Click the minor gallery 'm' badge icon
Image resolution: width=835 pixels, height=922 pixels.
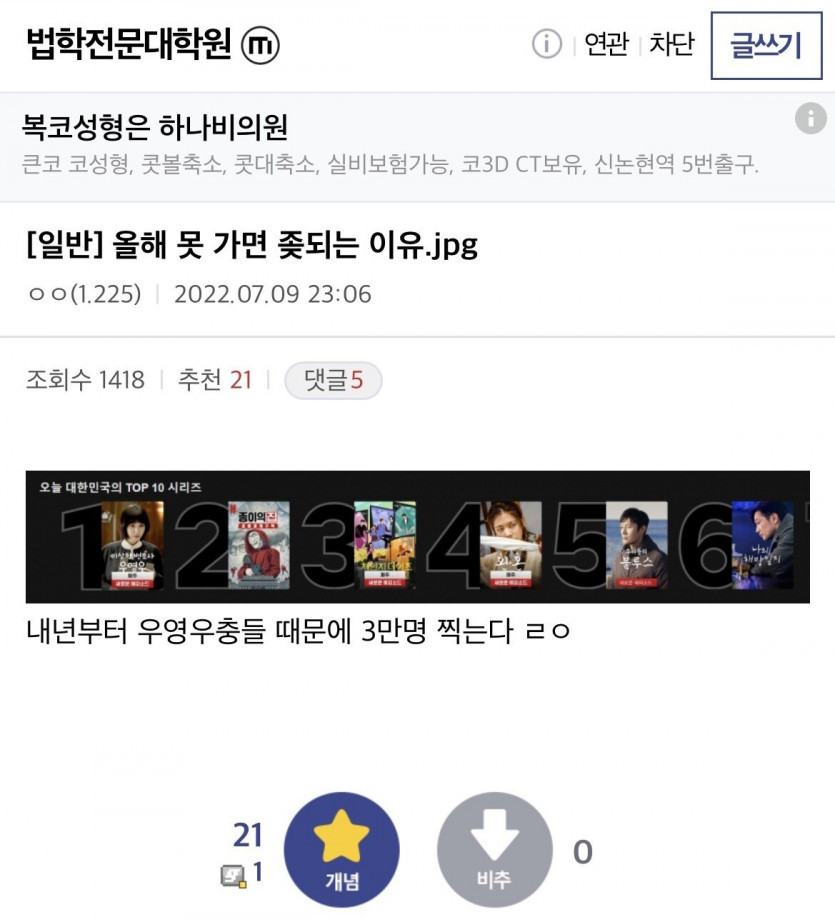pyautogui.click(x=260, y=45)
